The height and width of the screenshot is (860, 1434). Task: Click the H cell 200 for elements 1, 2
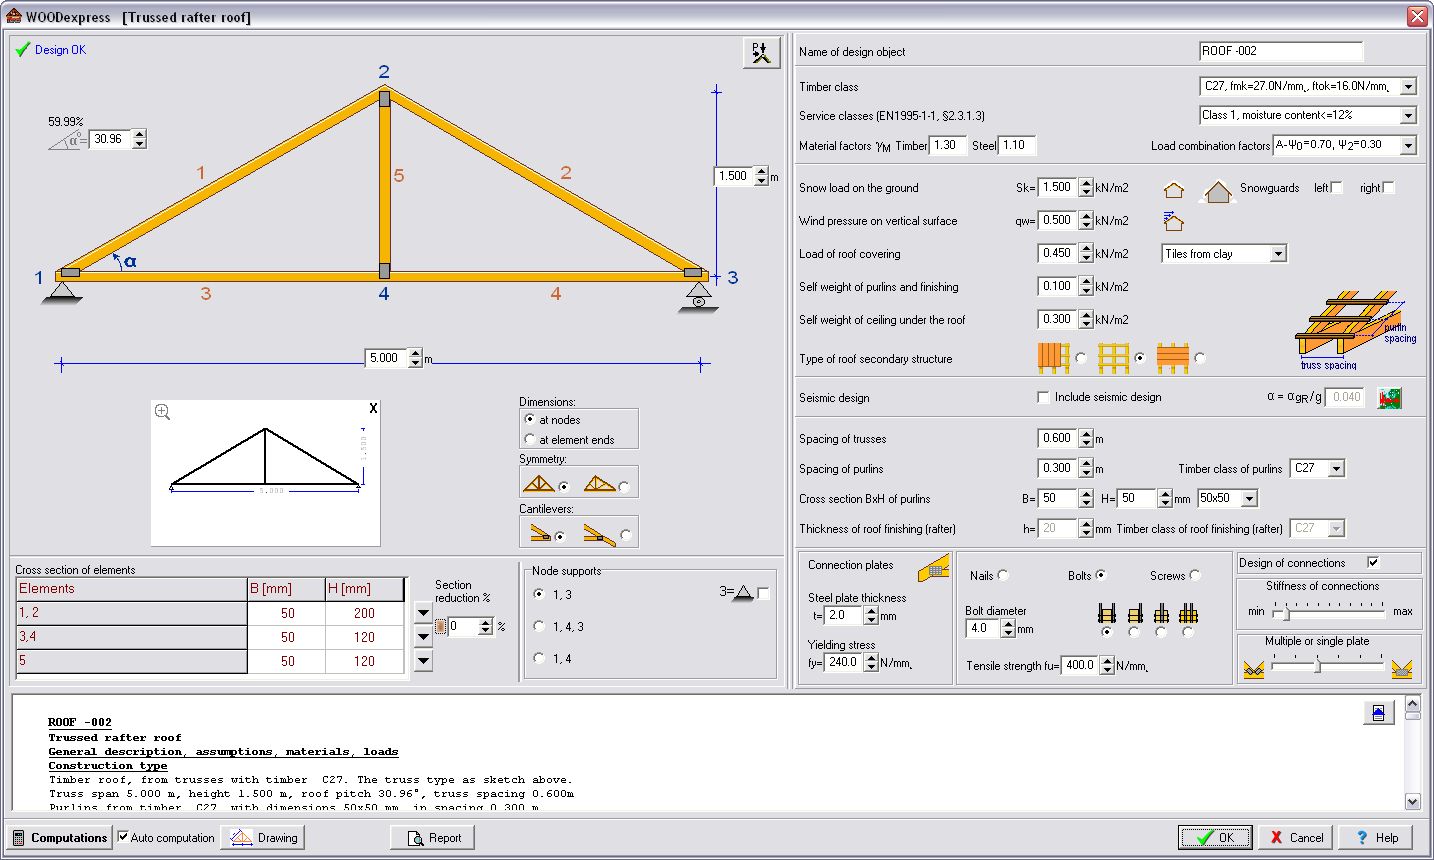point(364,613)
